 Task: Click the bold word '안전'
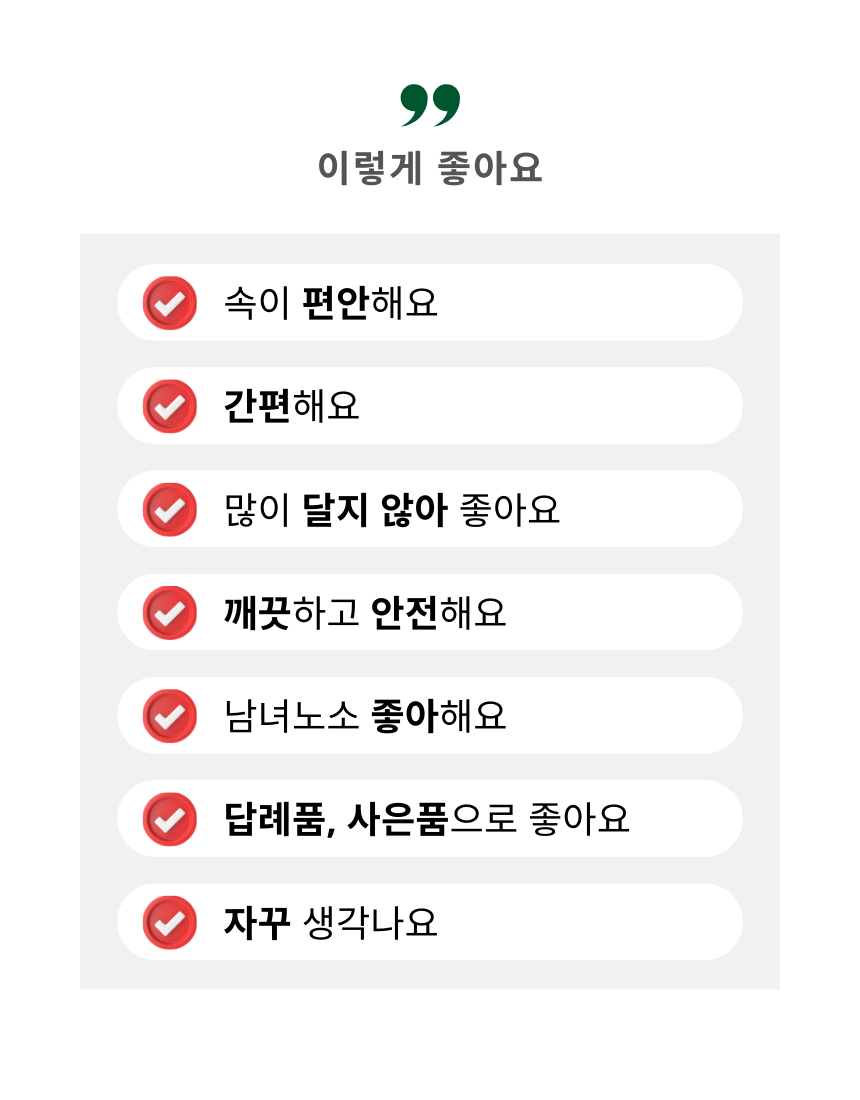[404, 612]
